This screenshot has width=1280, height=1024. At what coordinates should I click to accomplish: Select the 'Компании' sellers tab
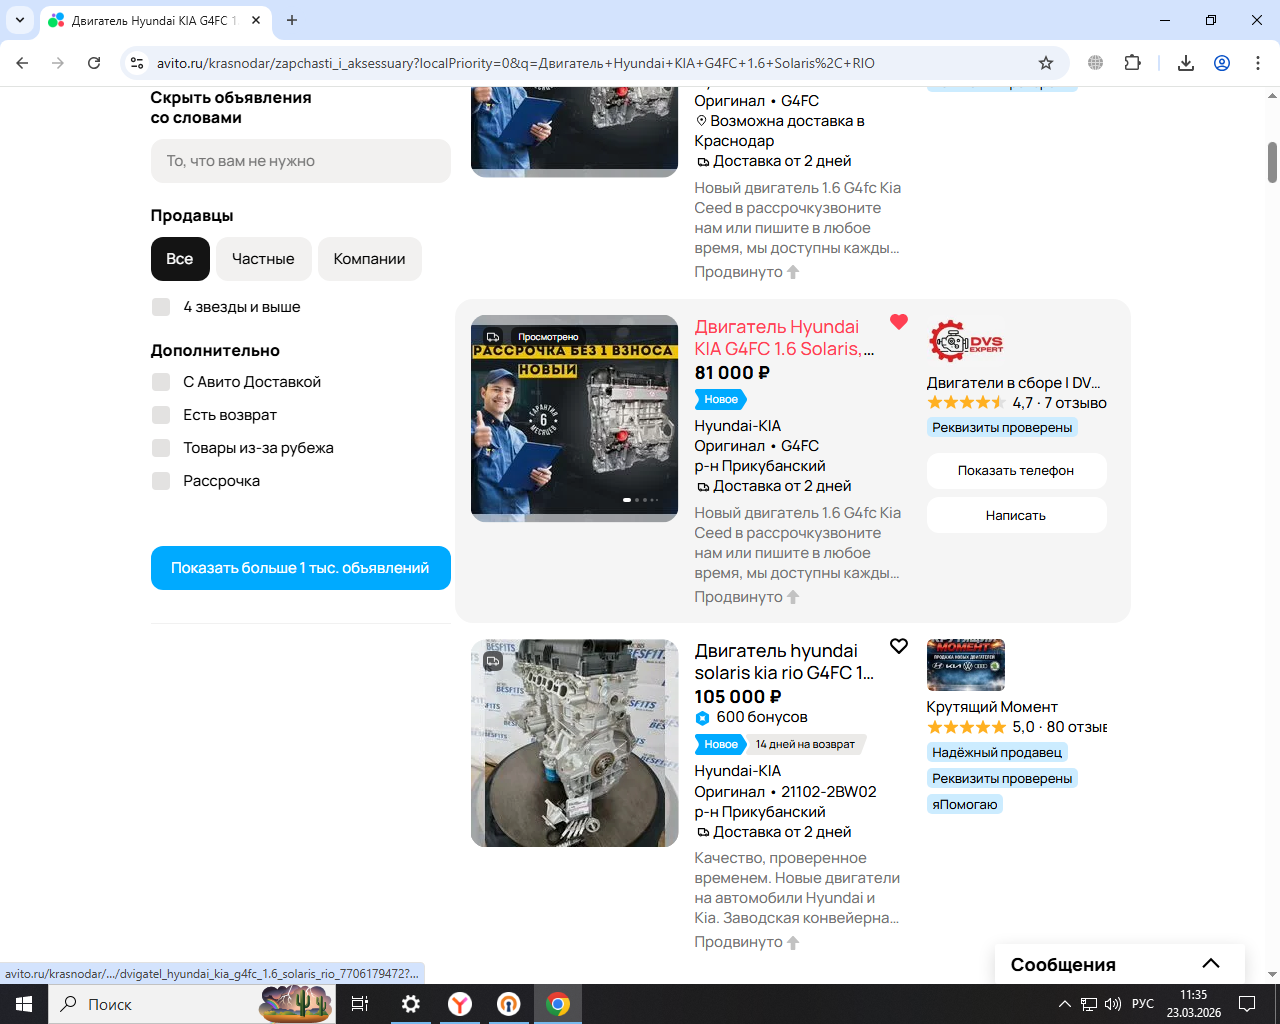[369, 259]
